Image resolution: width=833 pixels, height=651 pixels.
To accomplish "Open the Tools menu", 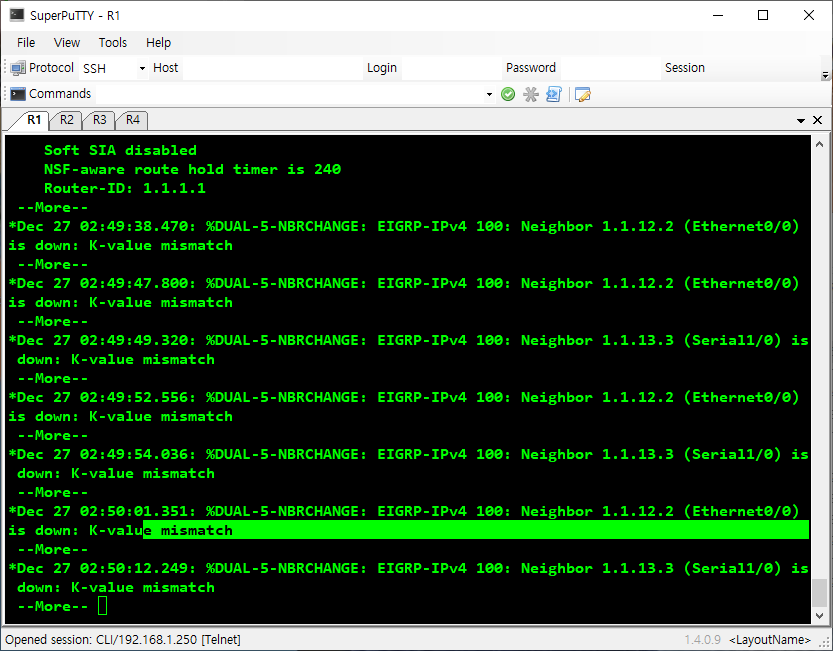I will click(113, 43).
